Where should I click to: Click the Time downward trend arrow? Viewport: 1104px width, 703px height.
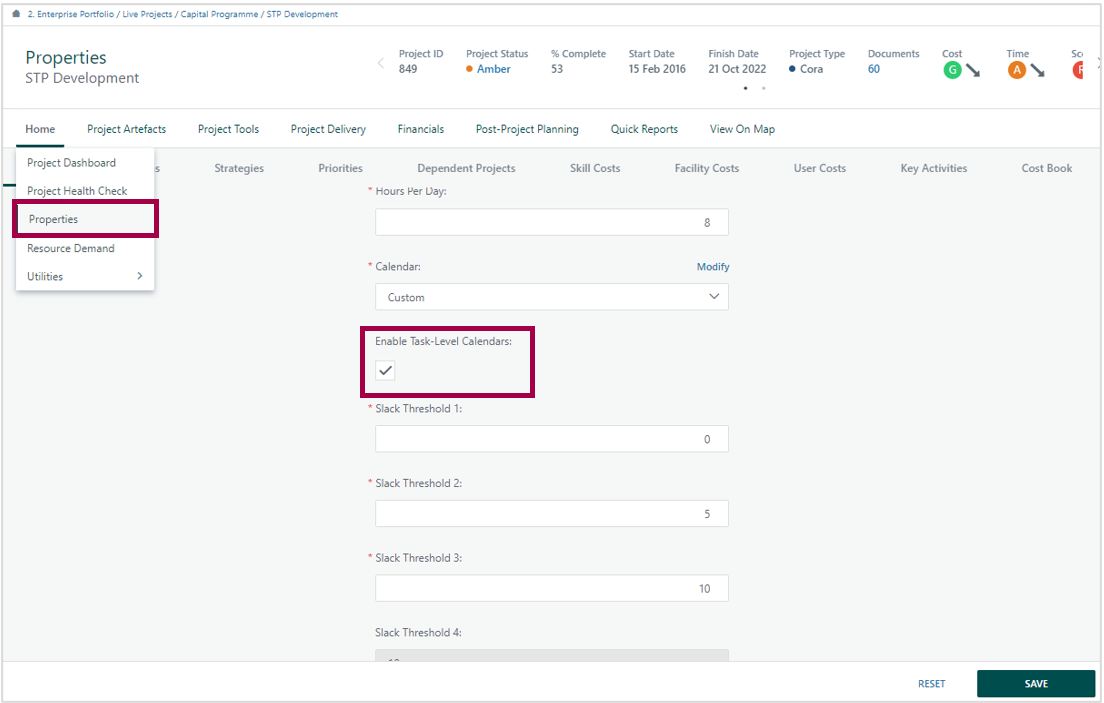(1037, 70)
